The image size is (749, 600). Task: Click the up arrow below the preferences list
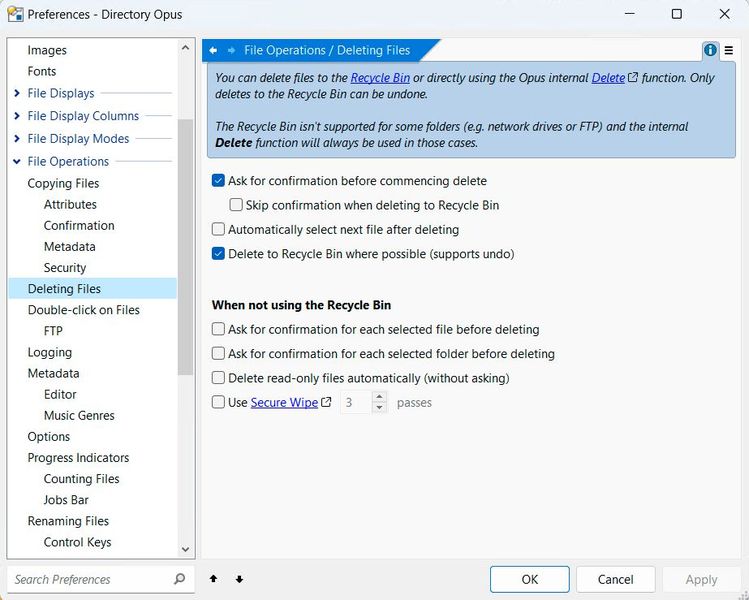coord(213,579)
